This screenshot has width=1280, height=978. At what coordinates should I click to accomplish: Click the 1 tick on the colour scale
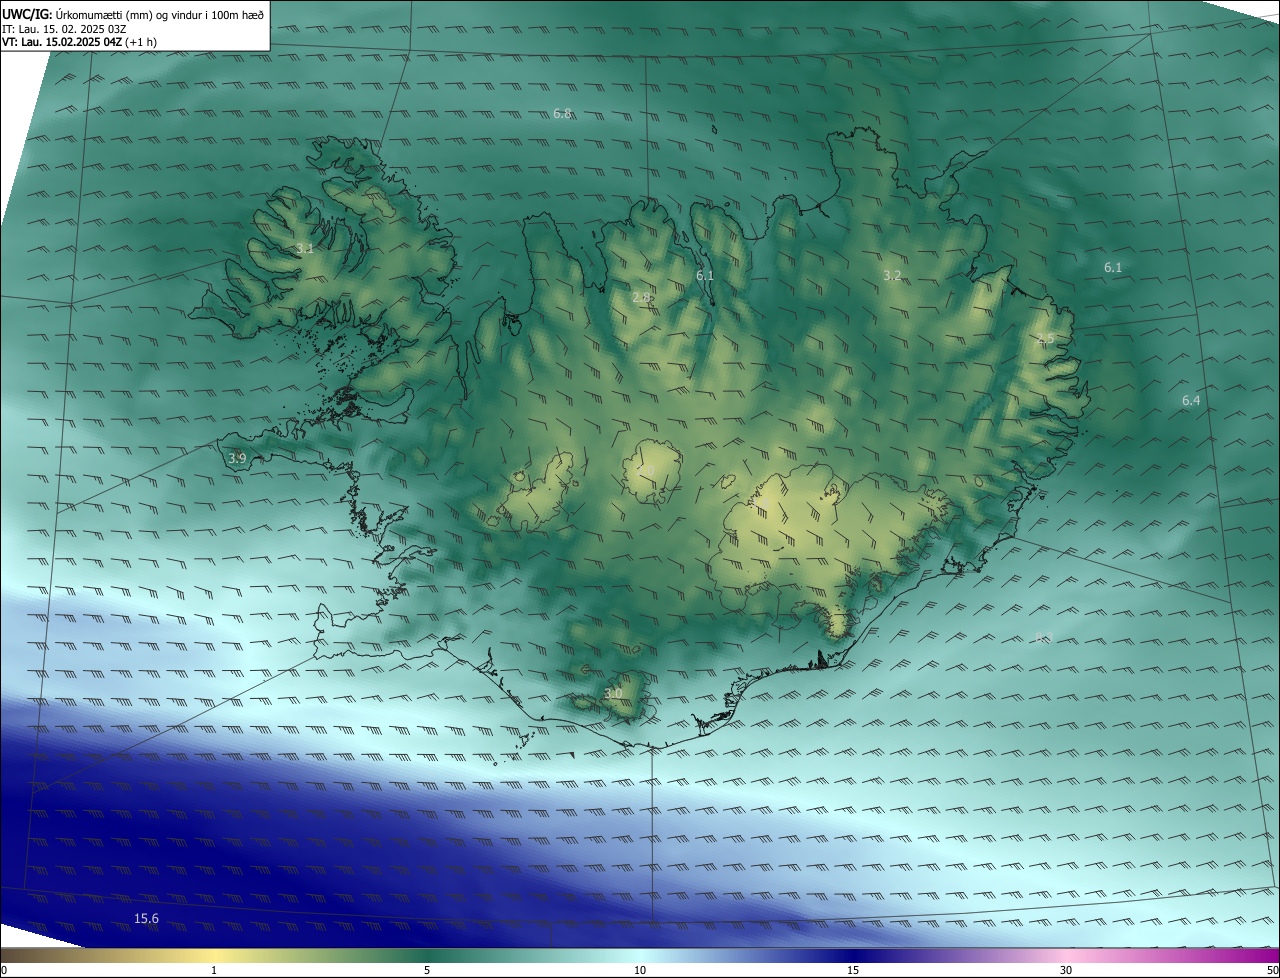[214, 970]
